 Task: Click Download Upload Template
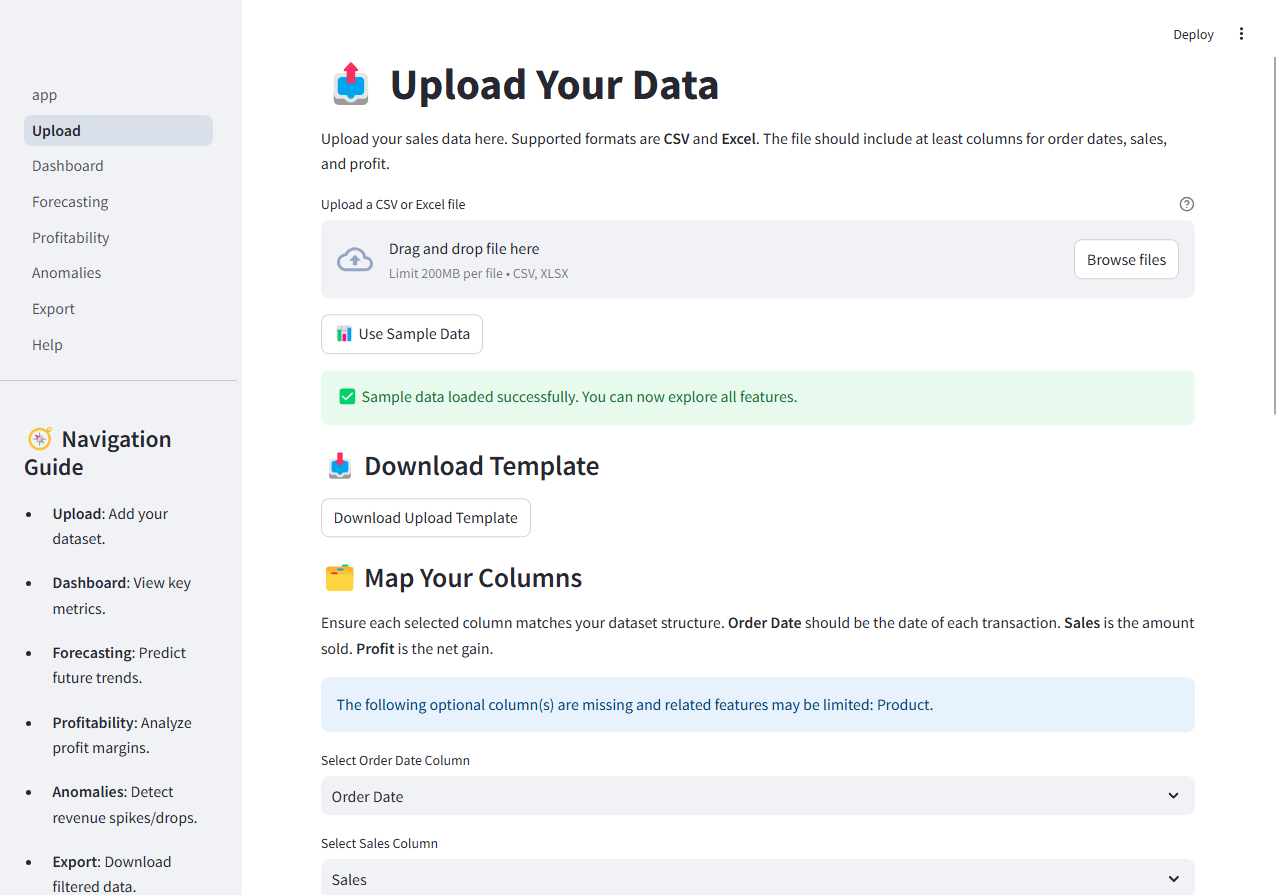pyautogui.click(x=425, y=517)
